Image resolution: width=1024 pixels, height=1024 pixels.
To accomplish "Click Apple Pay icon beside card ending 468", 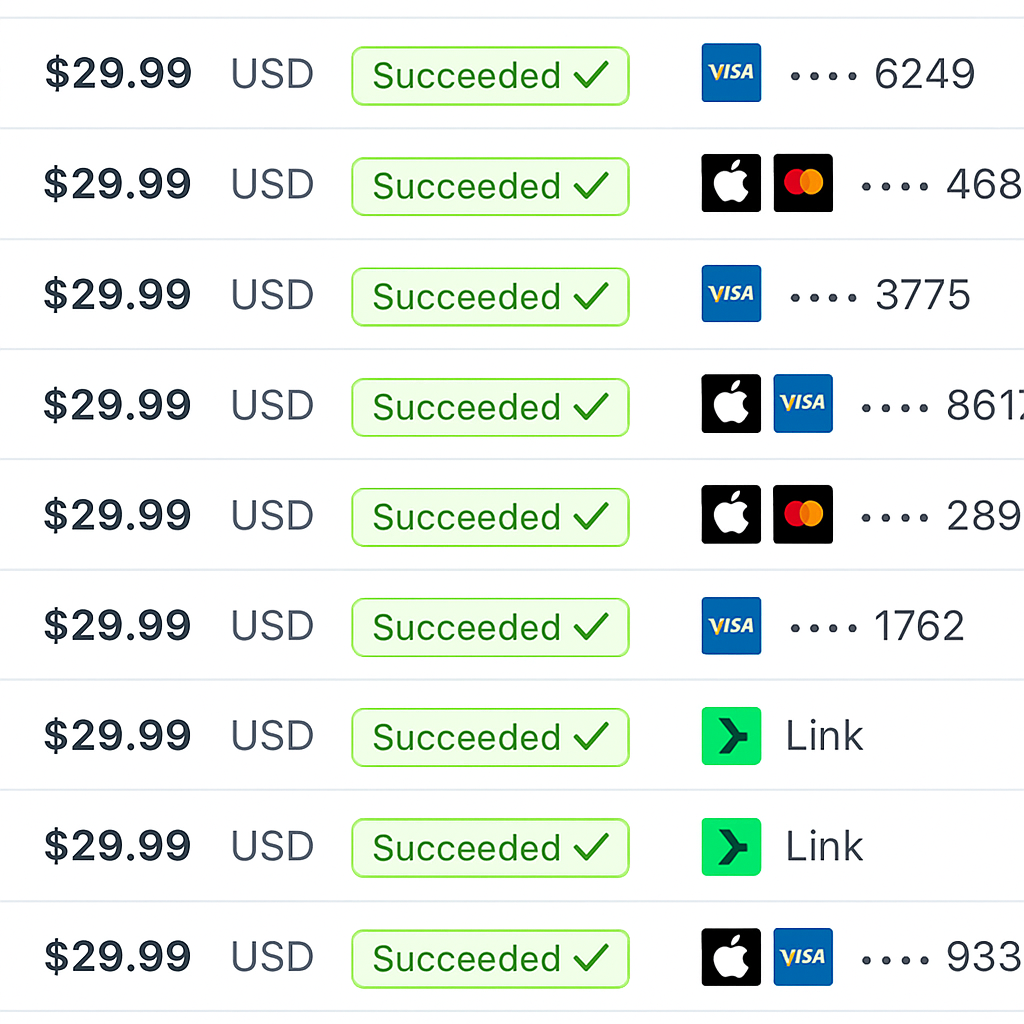I will 731,183.
